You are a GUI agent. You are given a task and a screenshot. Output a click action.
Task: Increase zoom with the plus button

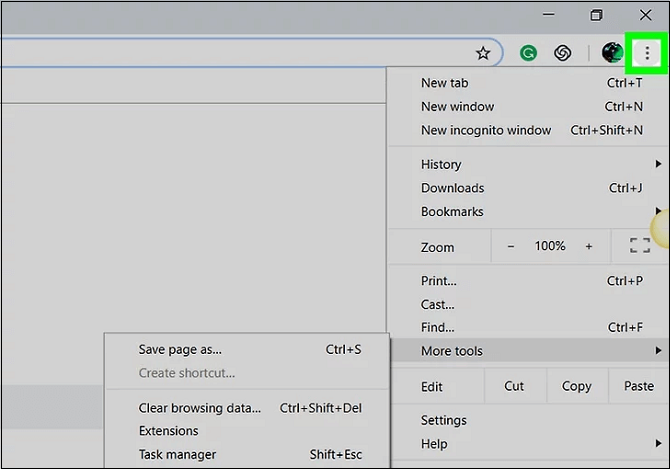pyautogui.click(x=588, y=246)
